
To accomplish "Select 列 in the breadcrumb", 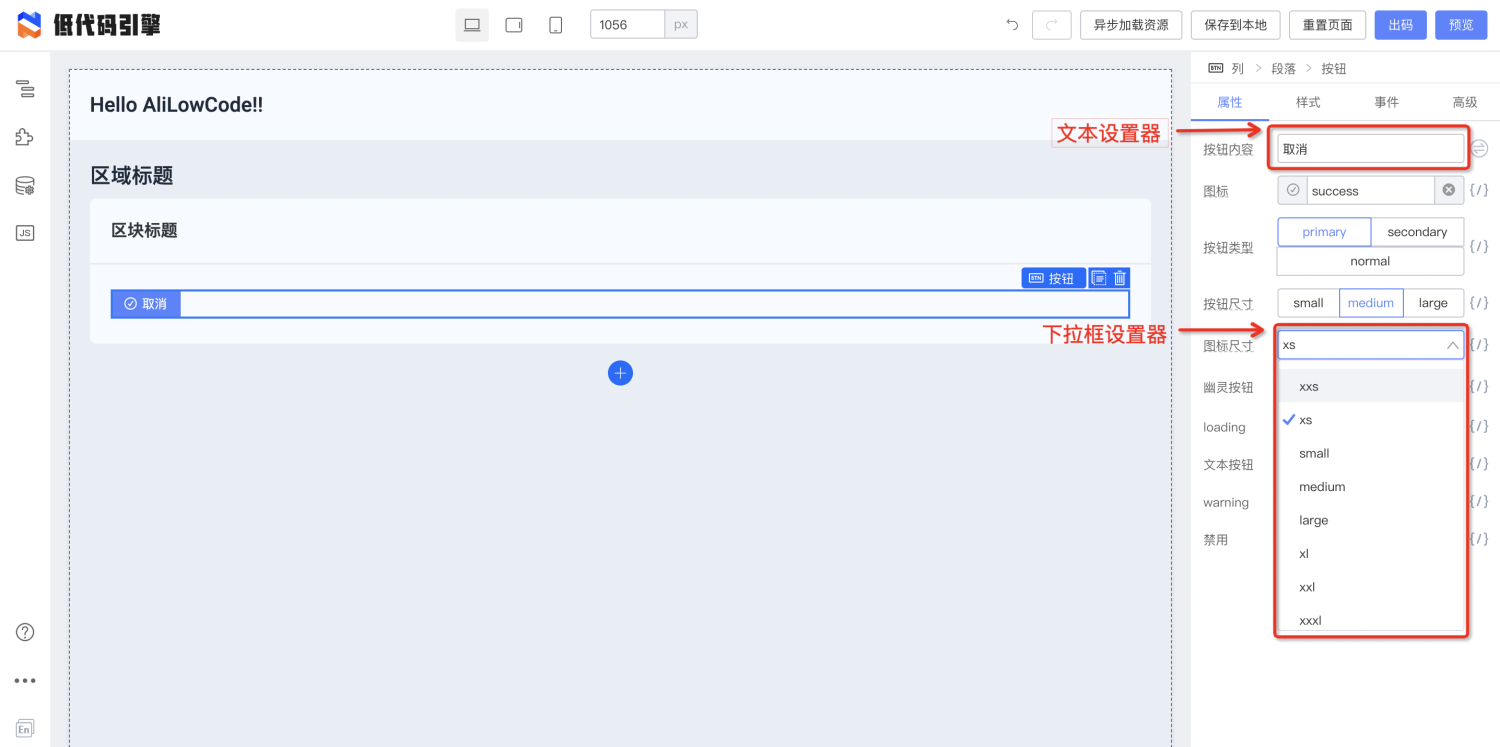I will pyautogui.click(x=1238, y=69).
